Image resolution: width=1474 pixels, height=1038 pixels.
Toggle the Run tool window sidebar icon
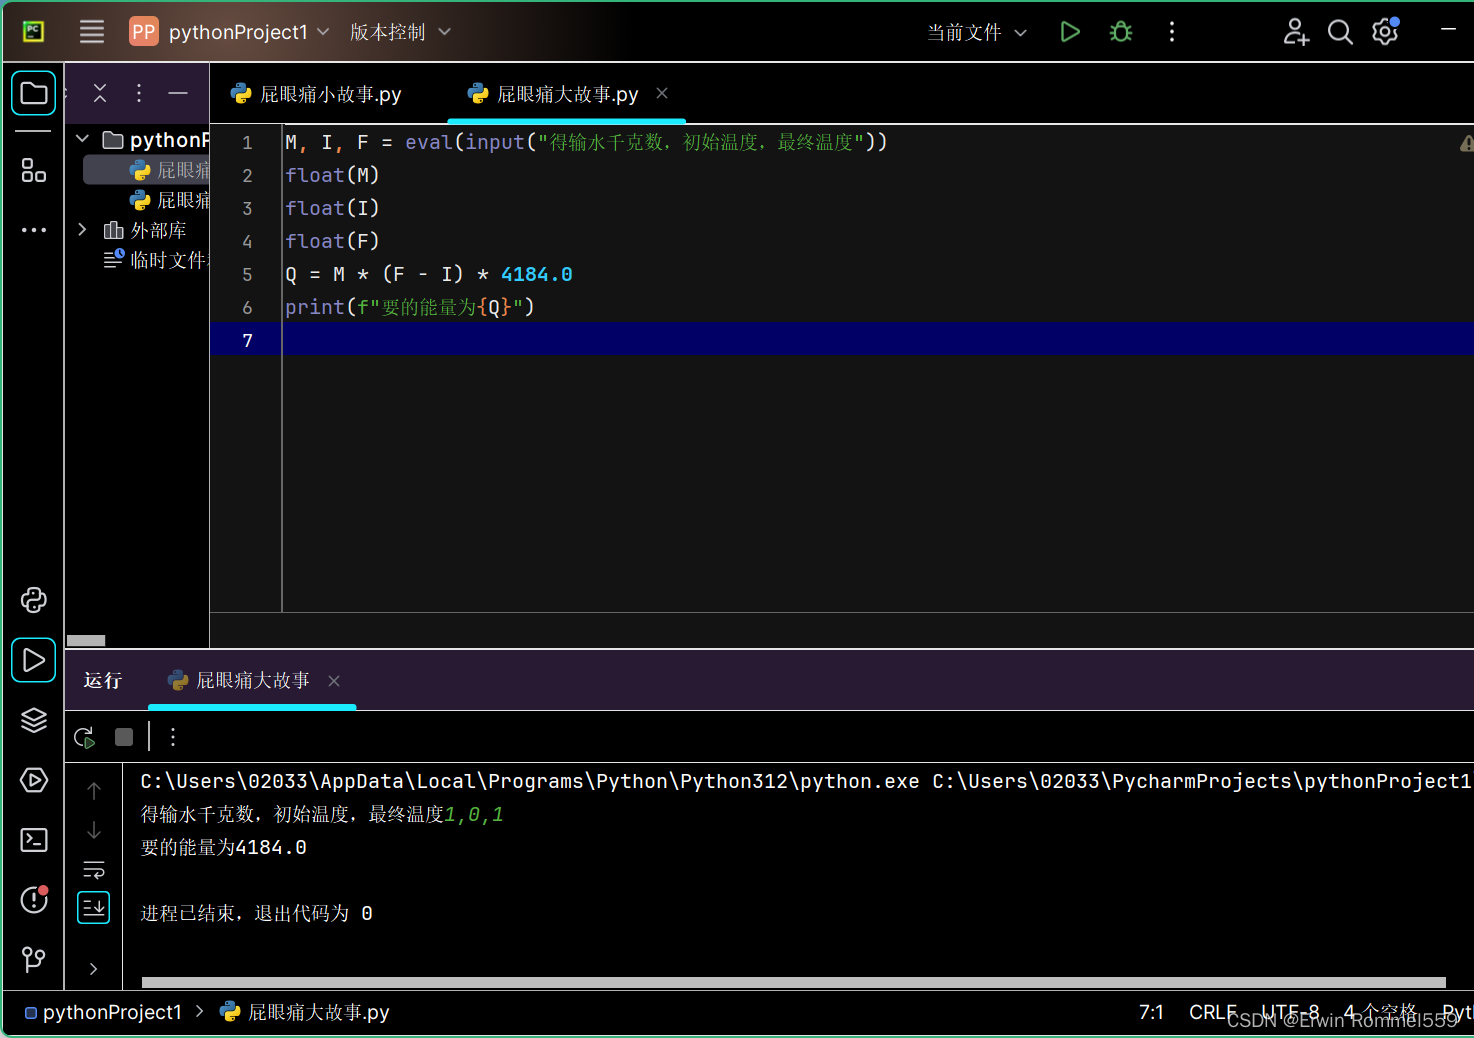coord(33,660)
